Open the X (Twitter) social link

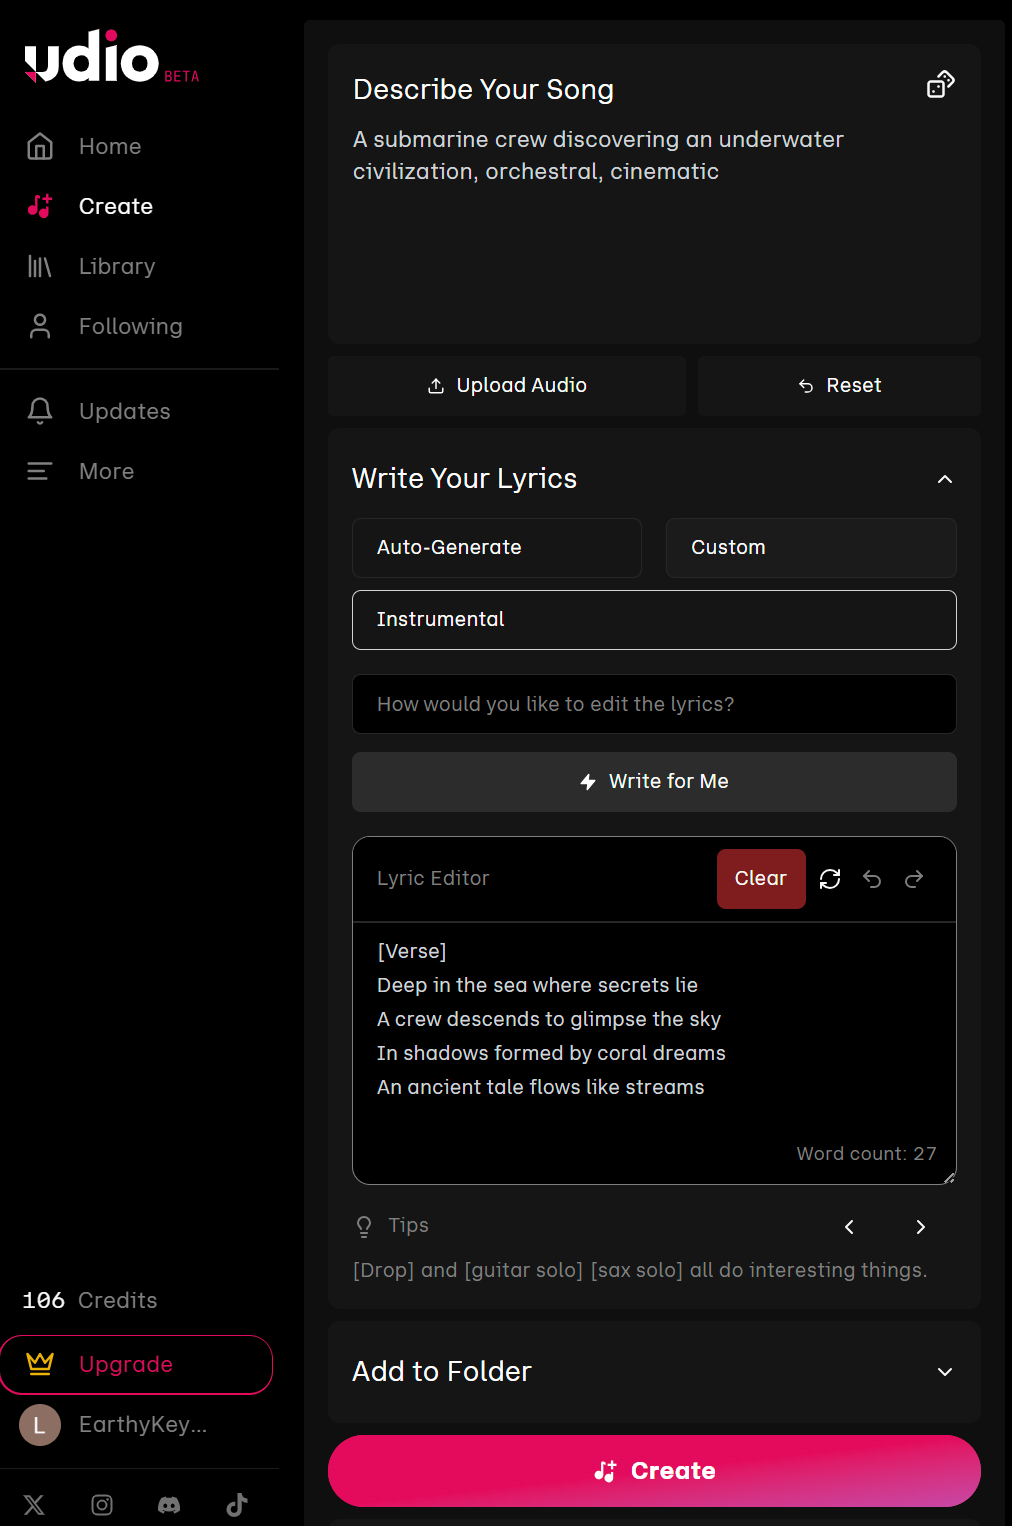(x=34, y=1505)
